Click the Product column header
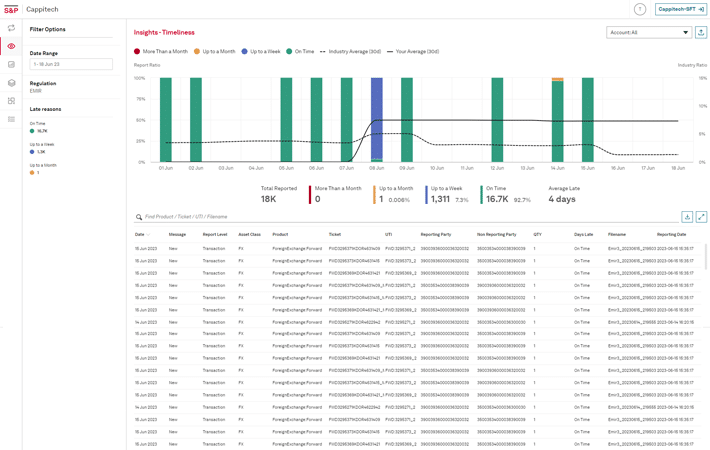The width and height of the screenshot is (710, 450). (280, 235)
